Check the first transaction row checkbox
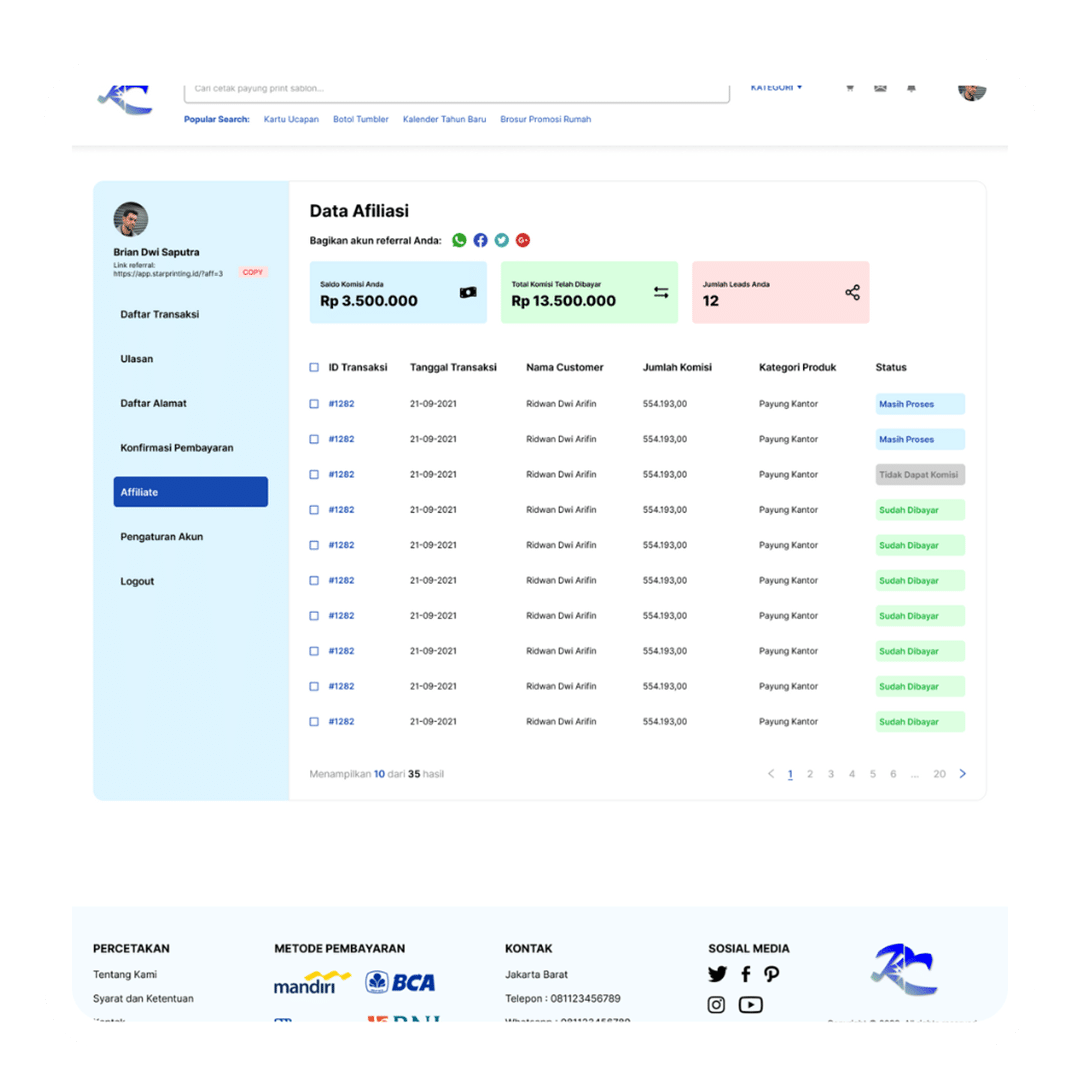The width and height of the screenshot is (1080, 1080). tap(314, 404)
